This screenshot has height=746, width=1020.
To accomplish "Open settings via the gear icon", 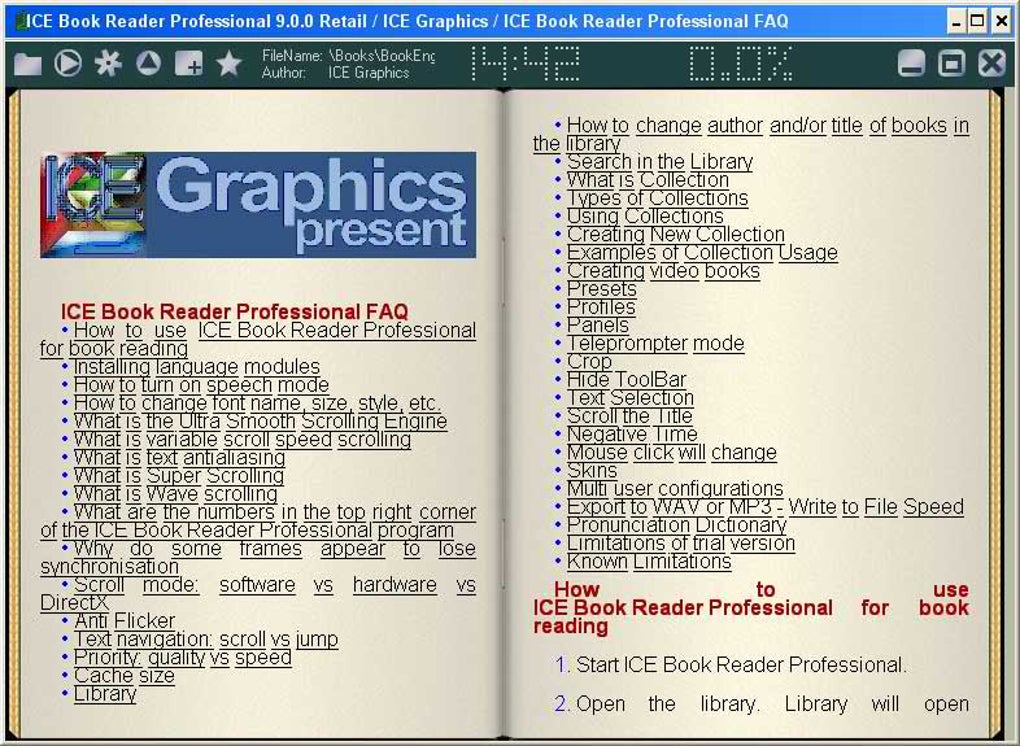I will [108, 64].
